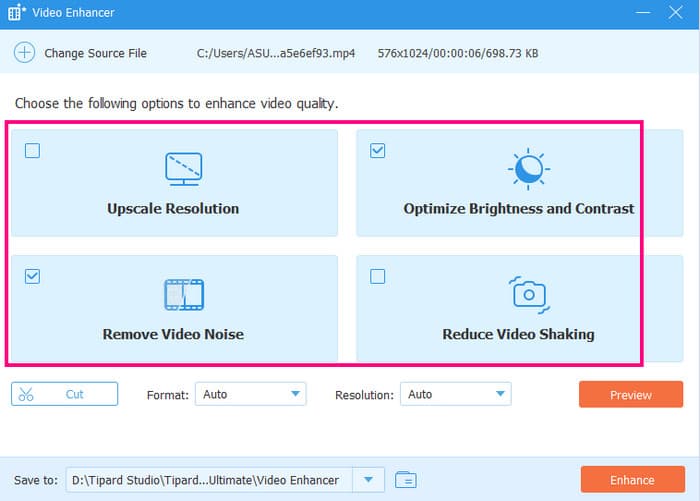Viewport: 700px width, 501px height.
Task: Expand the Save to path dropdown arrow
Action: coord(368,480)
